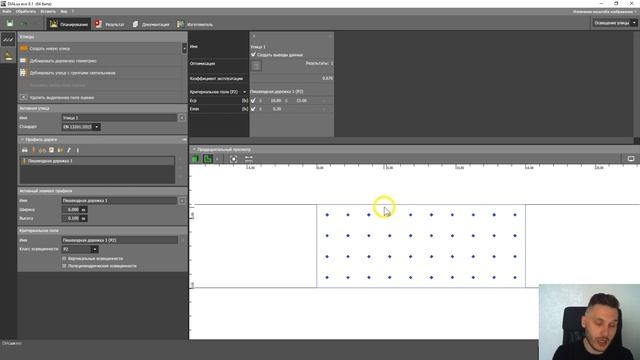Click button next to active street name field

coord(182,118)
